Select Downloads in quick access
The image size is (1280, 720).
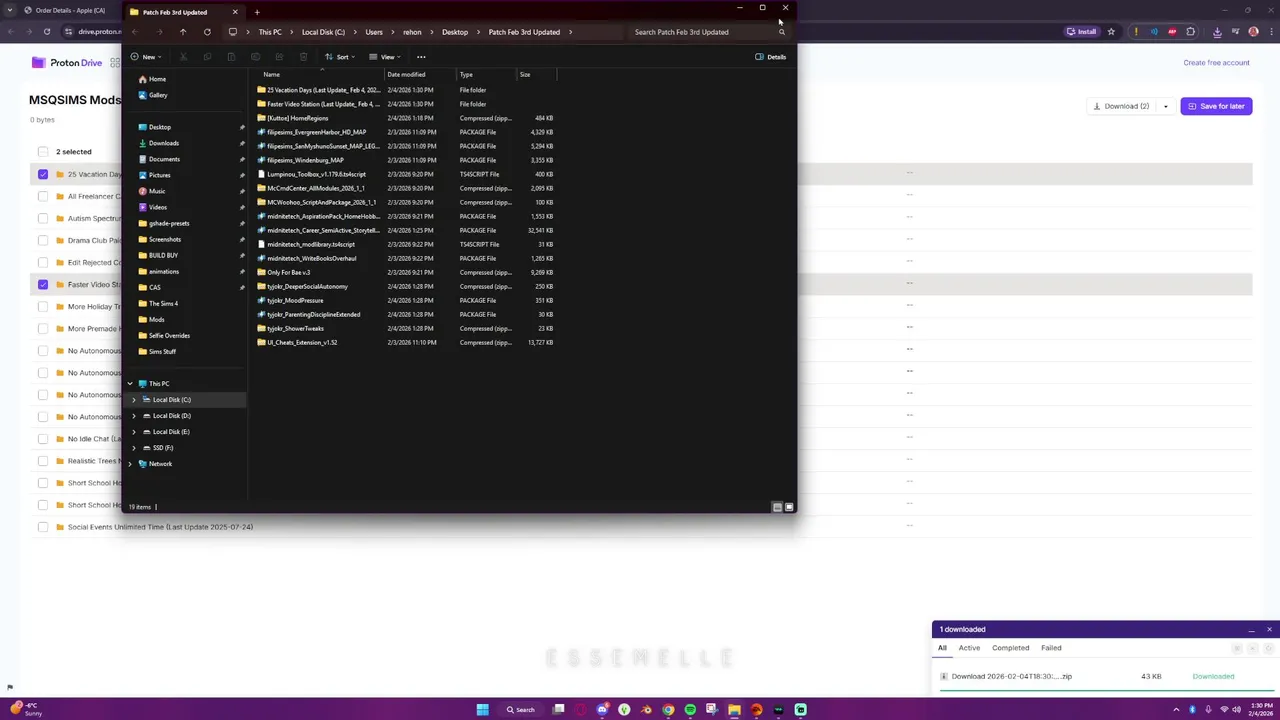pos(158,143)
